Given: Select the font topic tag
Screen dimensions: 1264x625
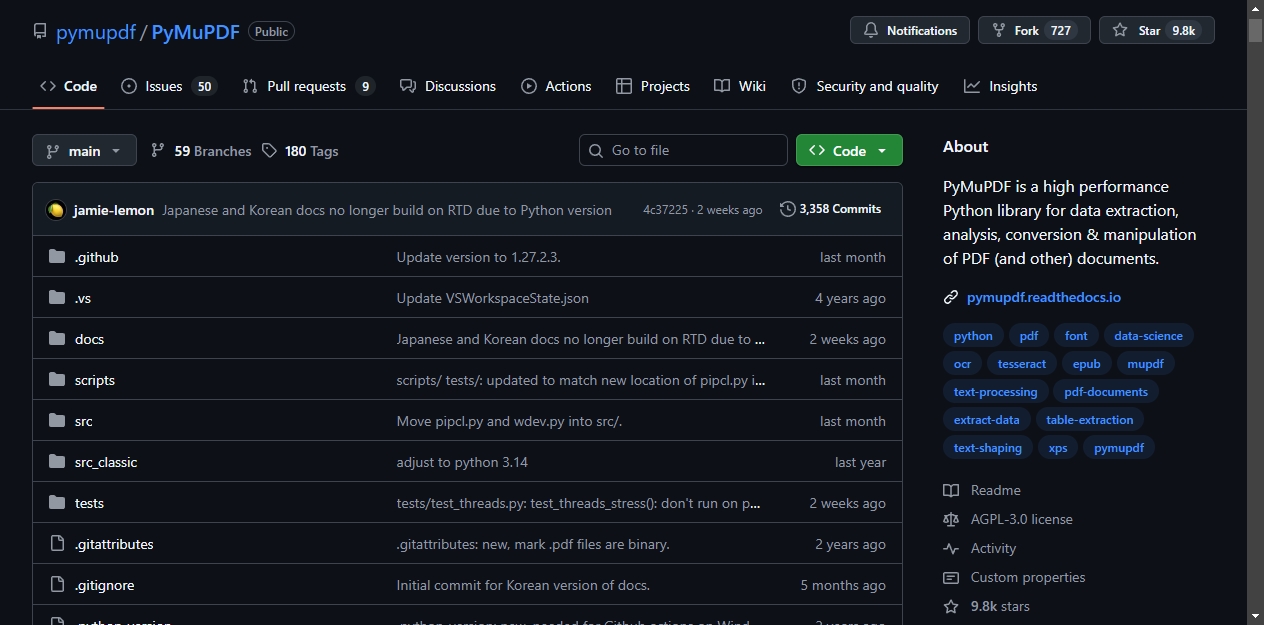Looking at the screenshot, I should 1076,336.
